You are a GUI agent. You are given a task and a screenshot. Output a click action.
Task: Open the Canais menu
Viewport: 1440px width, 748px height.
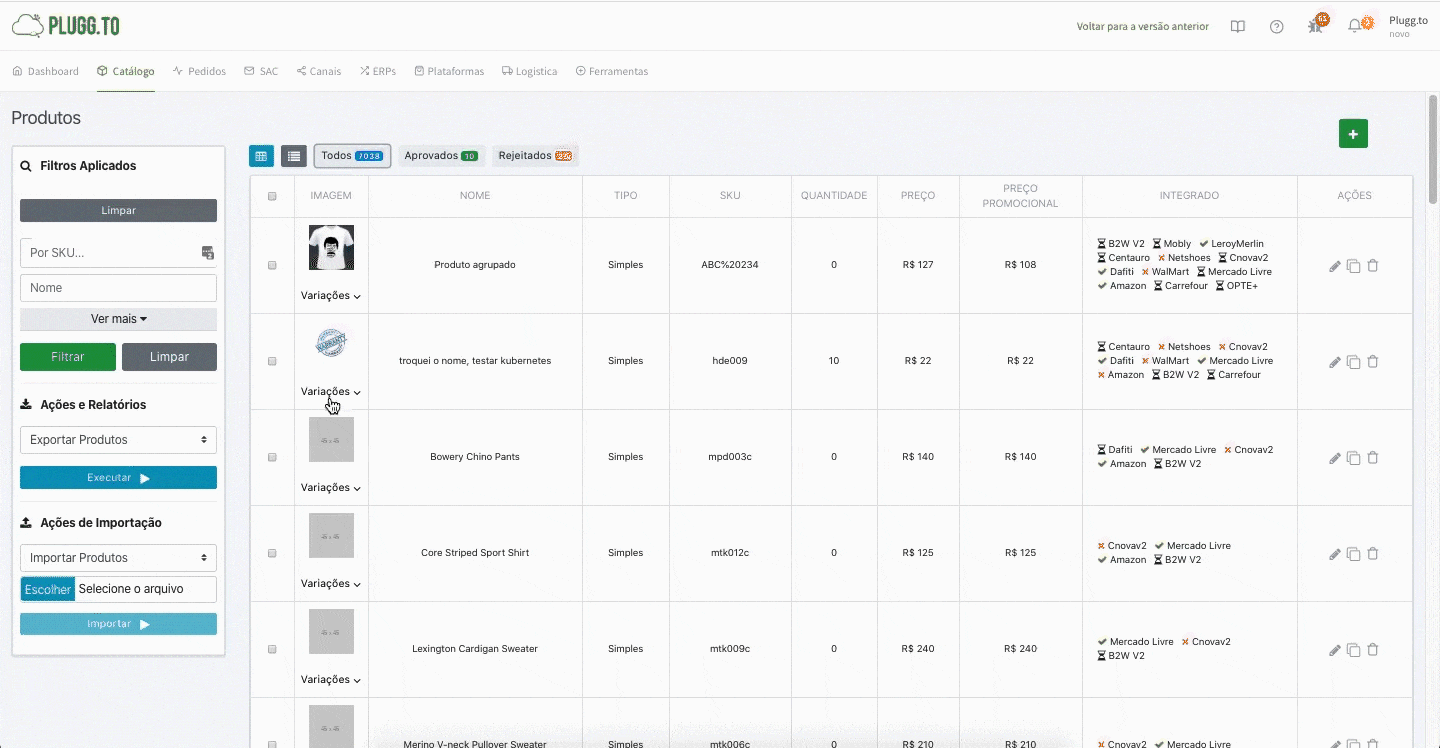point(319,72)
